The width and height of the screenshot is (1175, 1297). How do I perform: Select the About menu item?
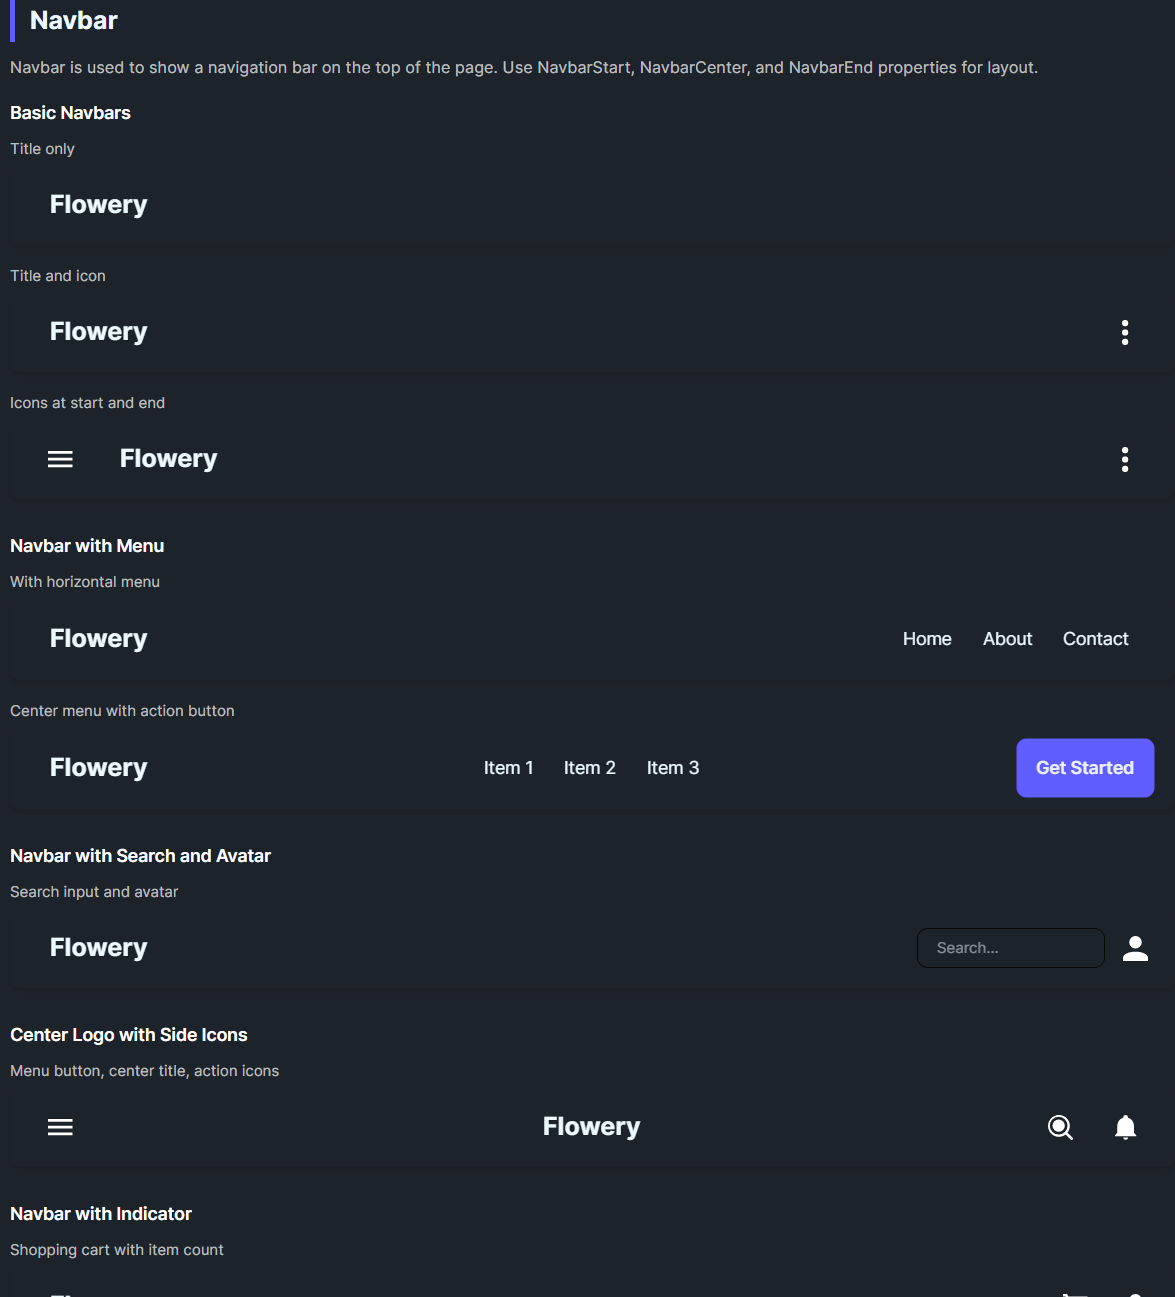[1007, 639]
